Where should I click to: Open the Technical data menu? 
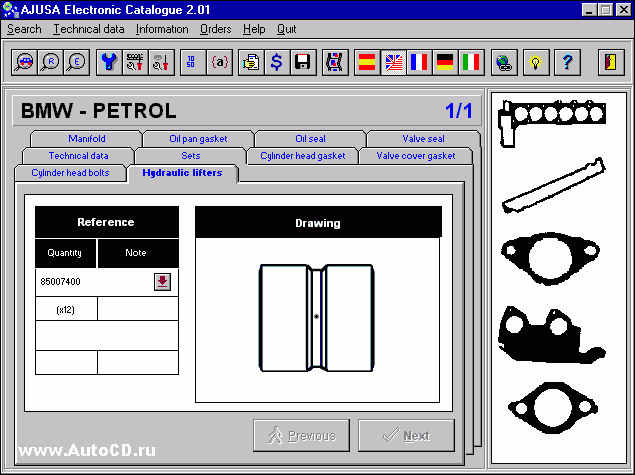pos(89,29)
